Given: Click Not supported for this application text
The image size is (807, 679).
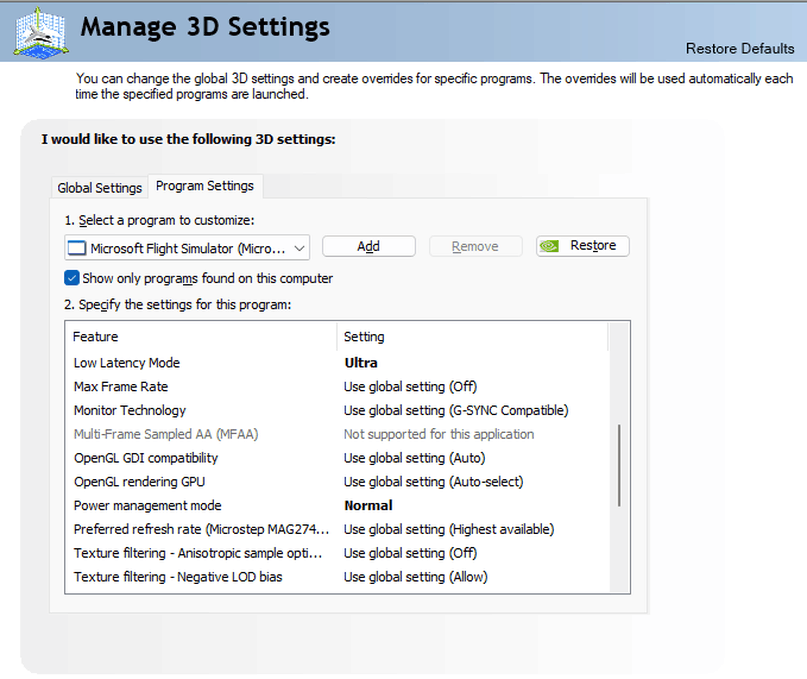Looking at the screenshot, I should pyautogui.click(x=438, y=434).
